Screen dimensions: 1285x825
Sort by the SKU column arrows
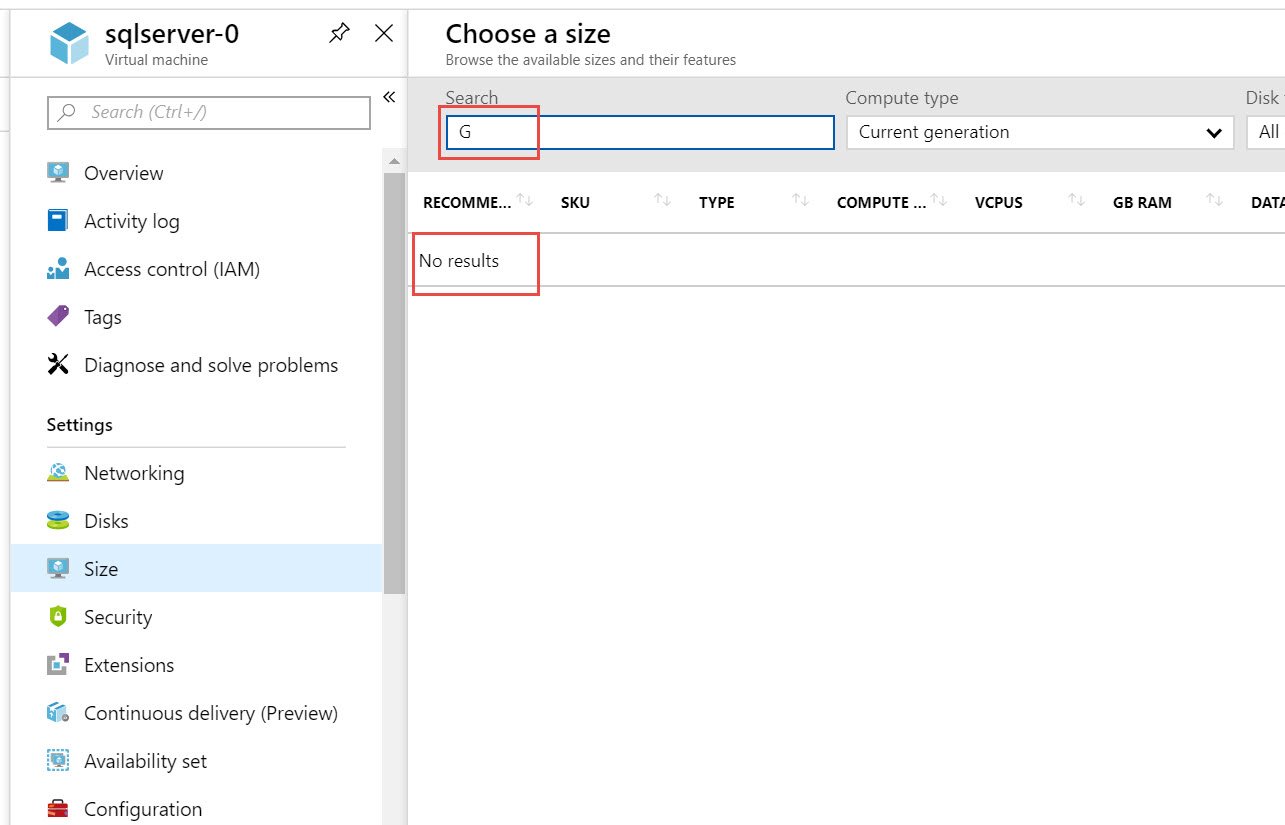(662, 201)
